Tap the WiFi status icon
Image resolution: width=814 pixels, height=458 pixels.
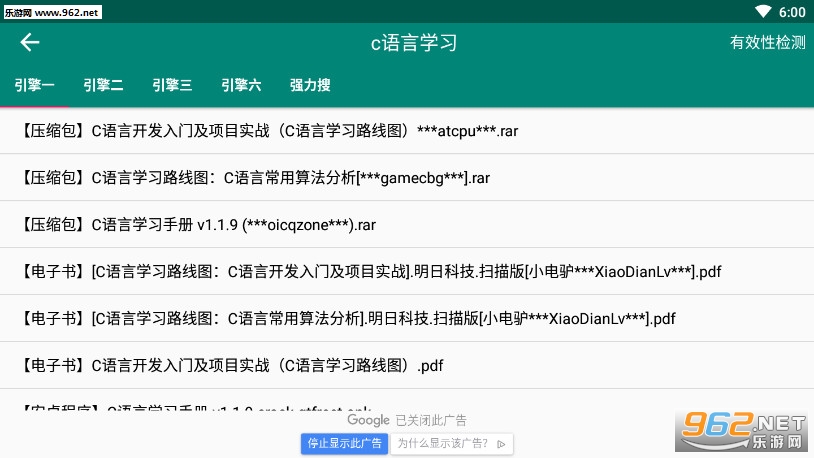(x=763, y=11)
